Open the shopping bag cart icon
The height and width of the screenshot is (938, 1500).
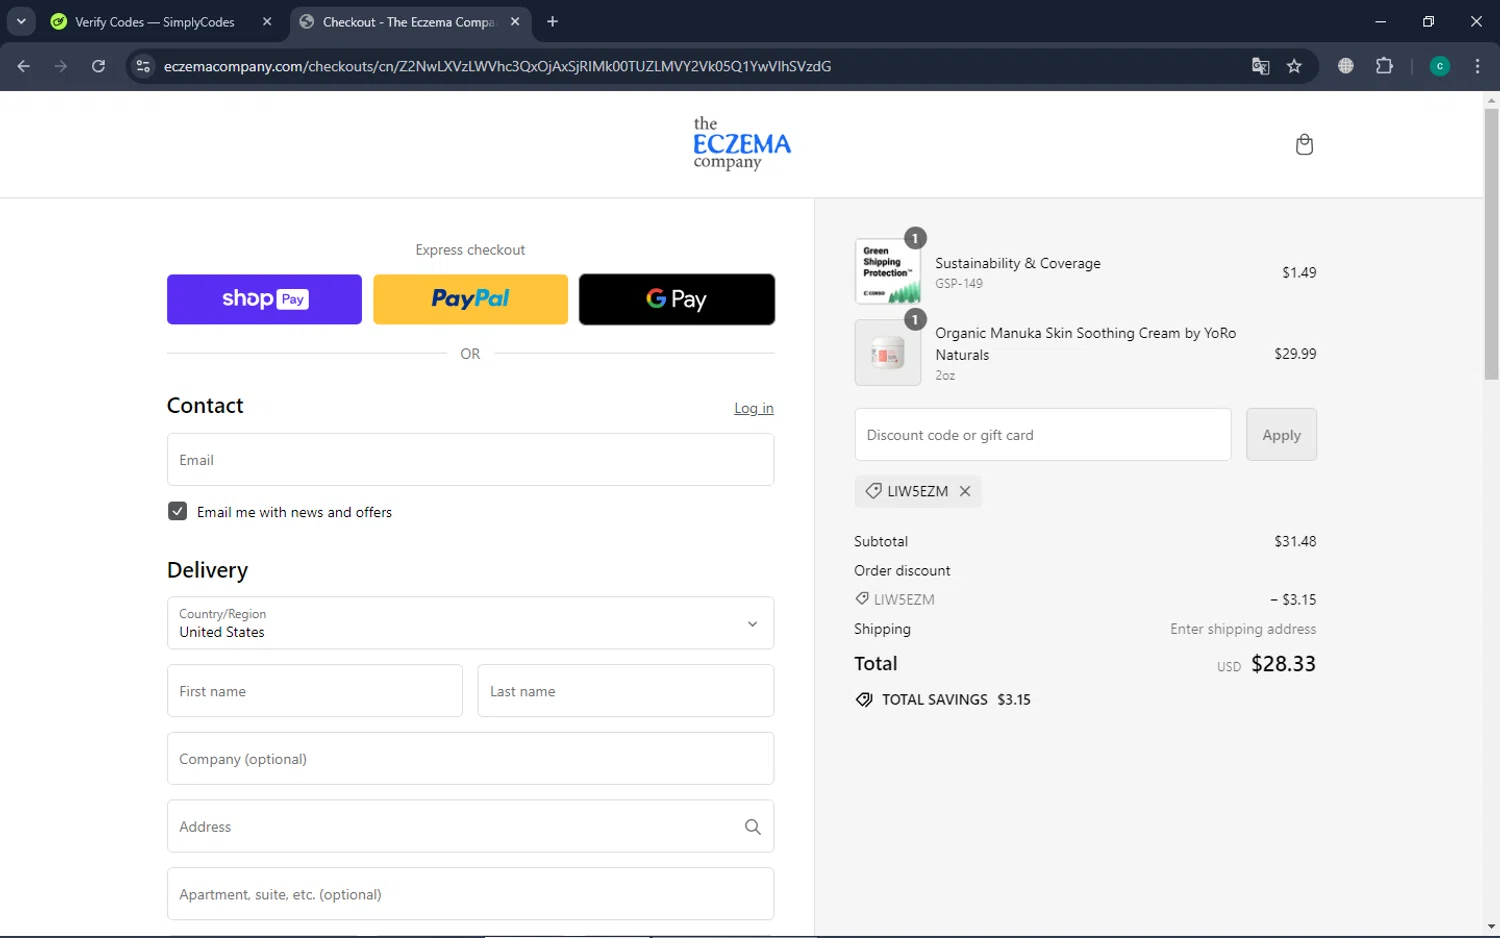coord(1304,145)
